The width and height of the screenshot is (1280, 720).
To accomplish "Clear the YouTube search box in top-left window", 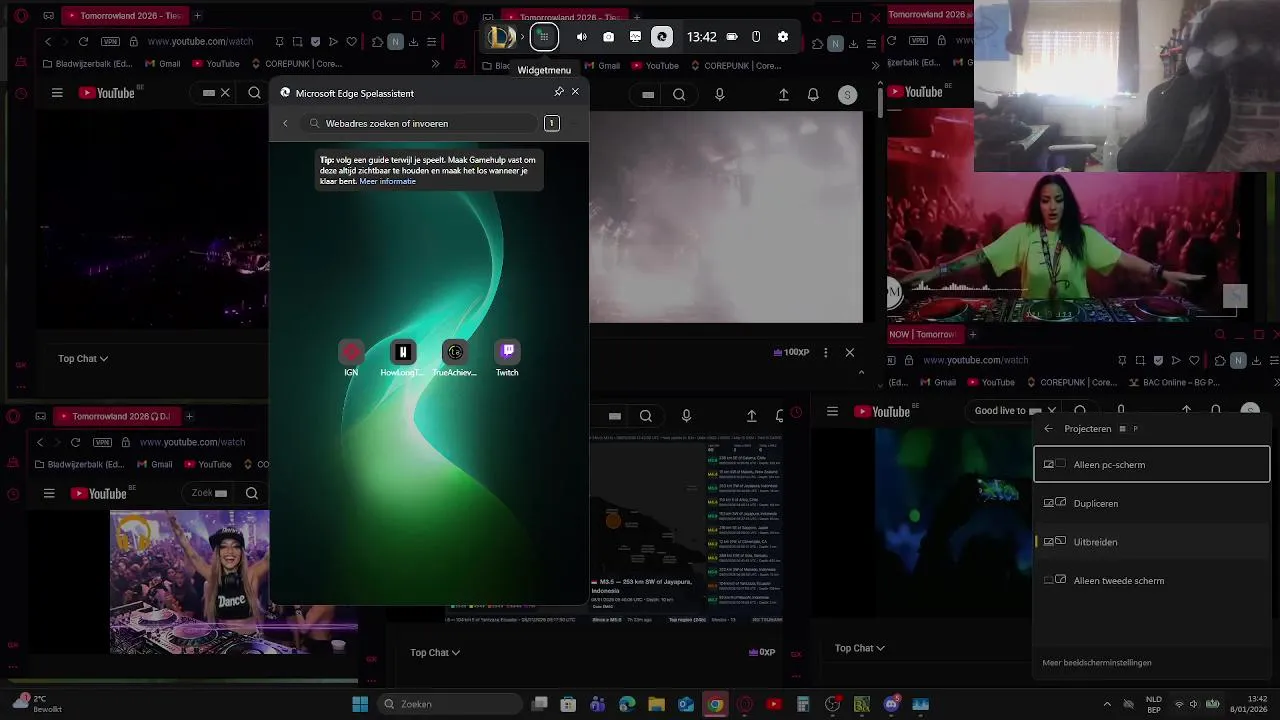I will click(225, 93).
